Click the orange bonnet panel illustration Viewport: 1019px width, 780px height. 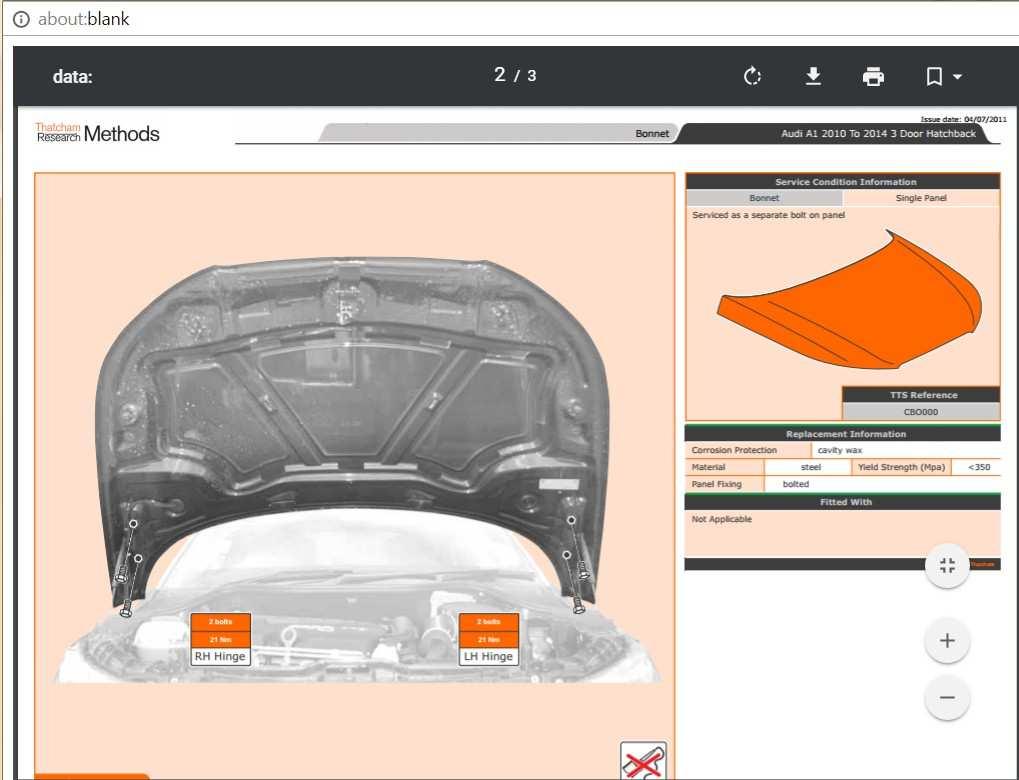[850, 299]
